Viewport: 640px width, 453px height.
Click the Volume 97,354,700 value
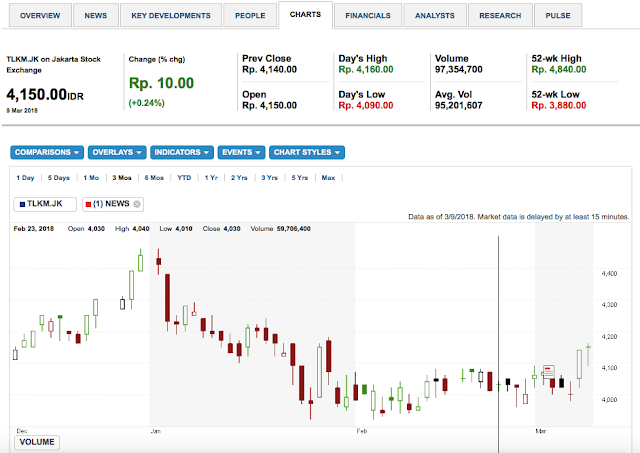pyautogui.click(x=459, y=69)
